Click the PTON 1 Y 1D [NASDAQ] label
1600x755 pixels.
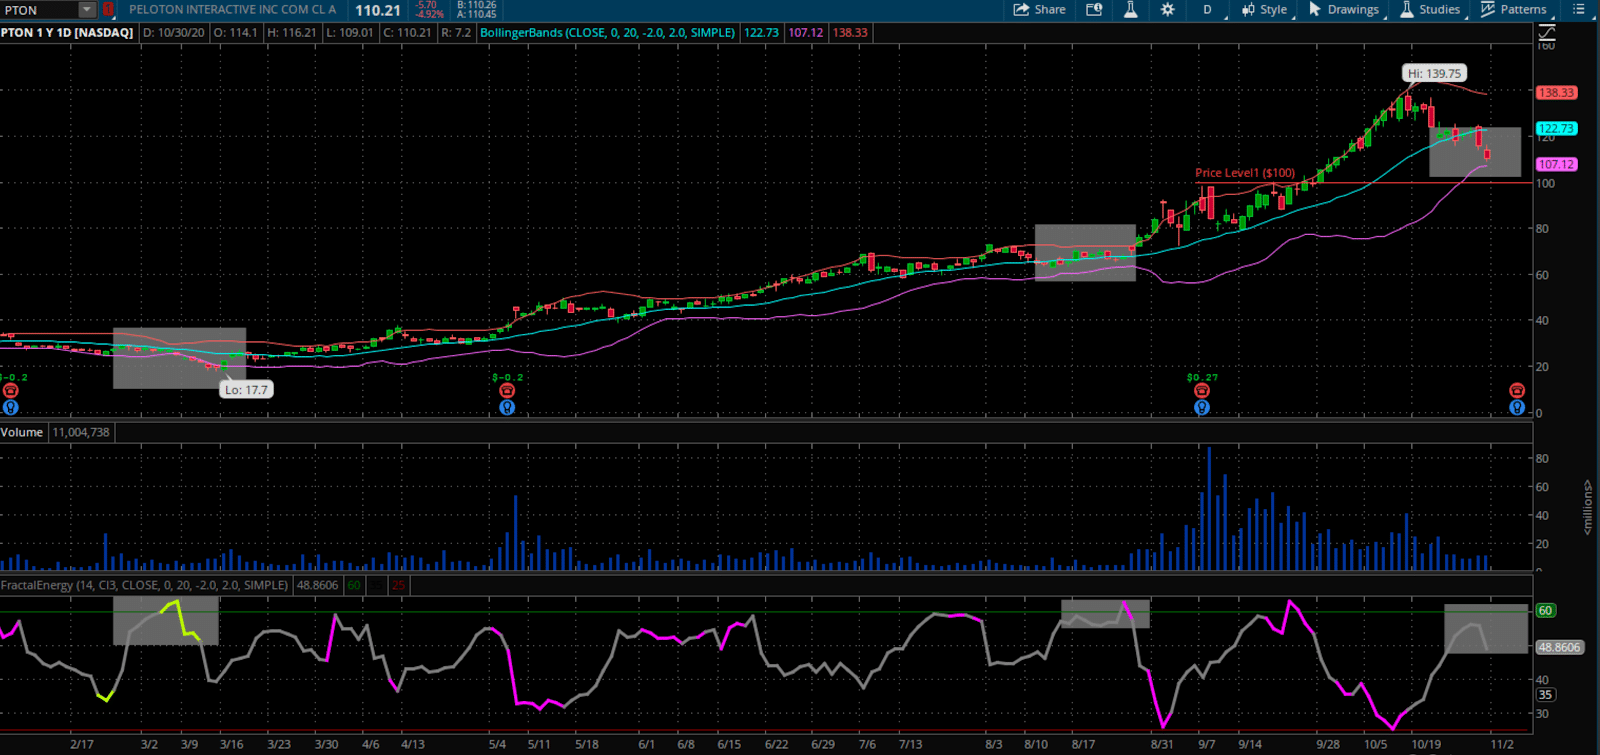67,33
